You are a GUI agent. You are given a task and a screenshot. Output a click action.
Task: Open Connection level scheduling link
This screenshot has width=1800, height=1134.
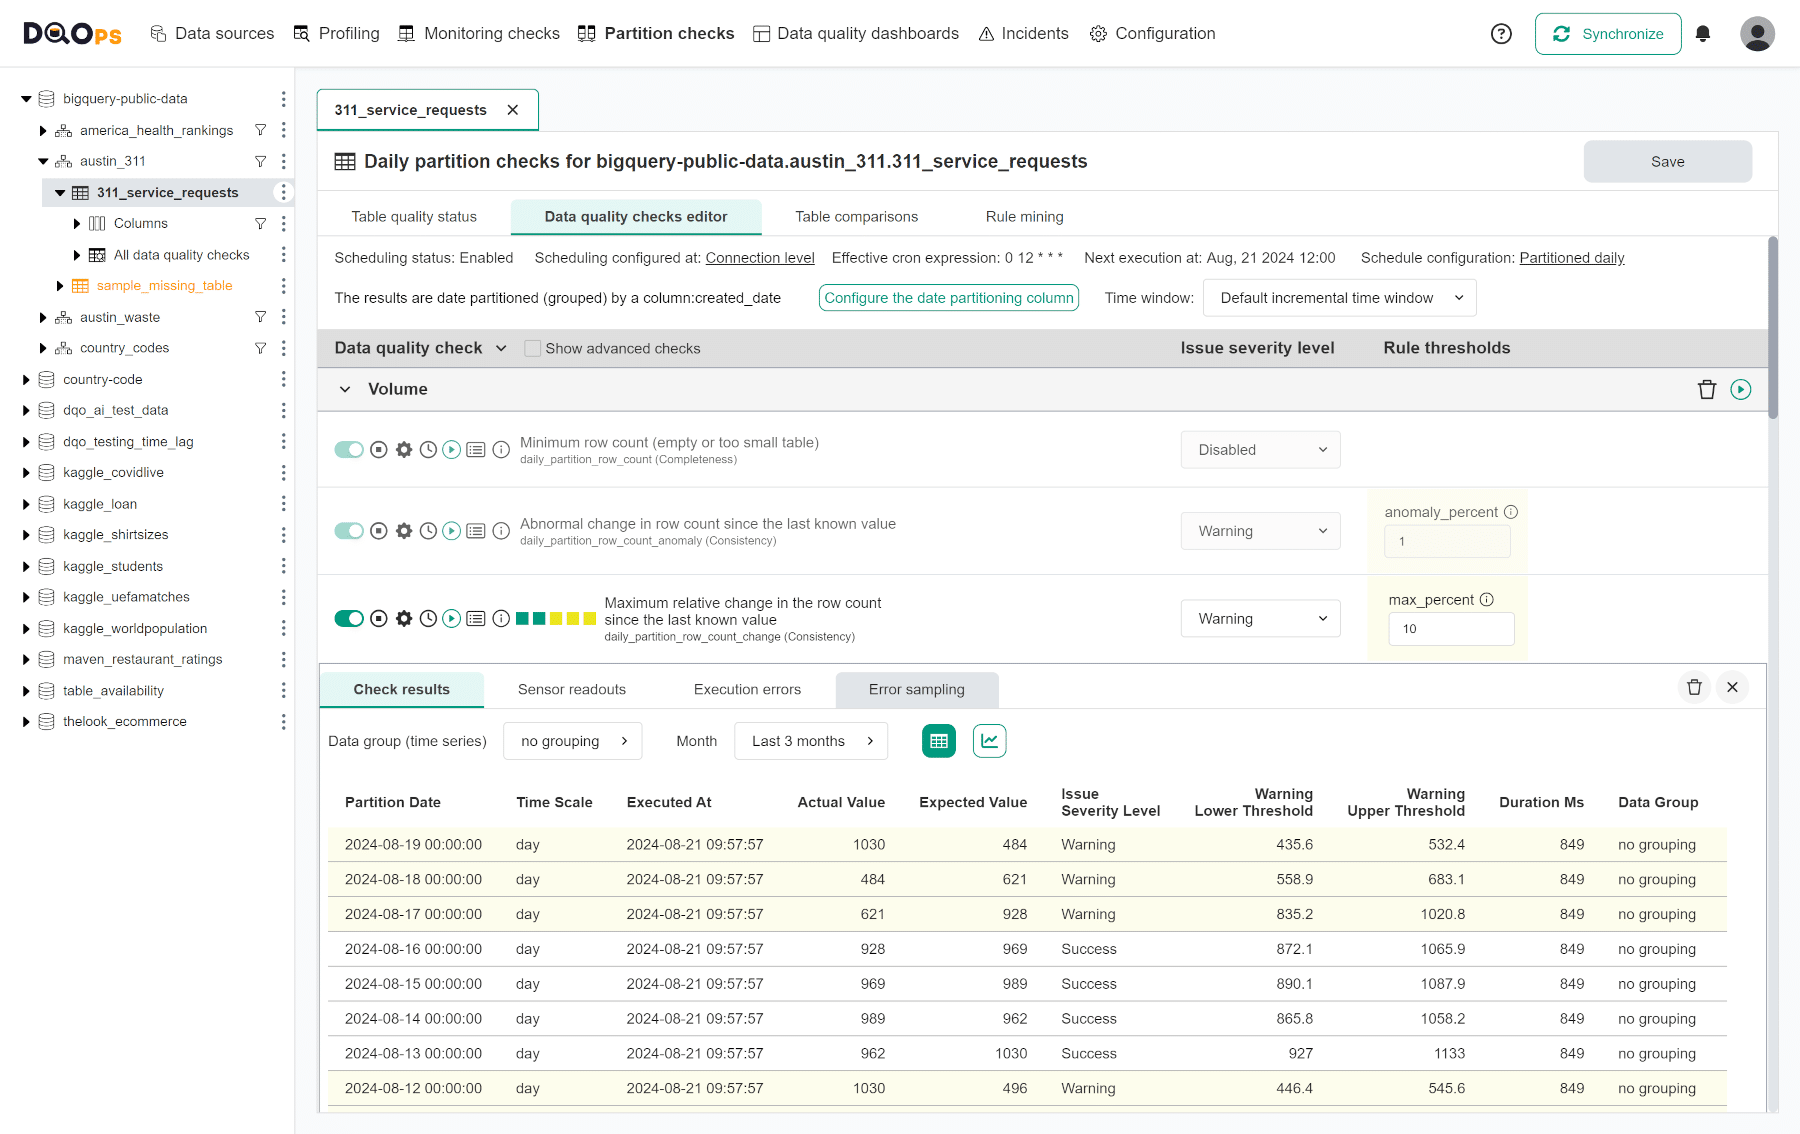point(760,258)
